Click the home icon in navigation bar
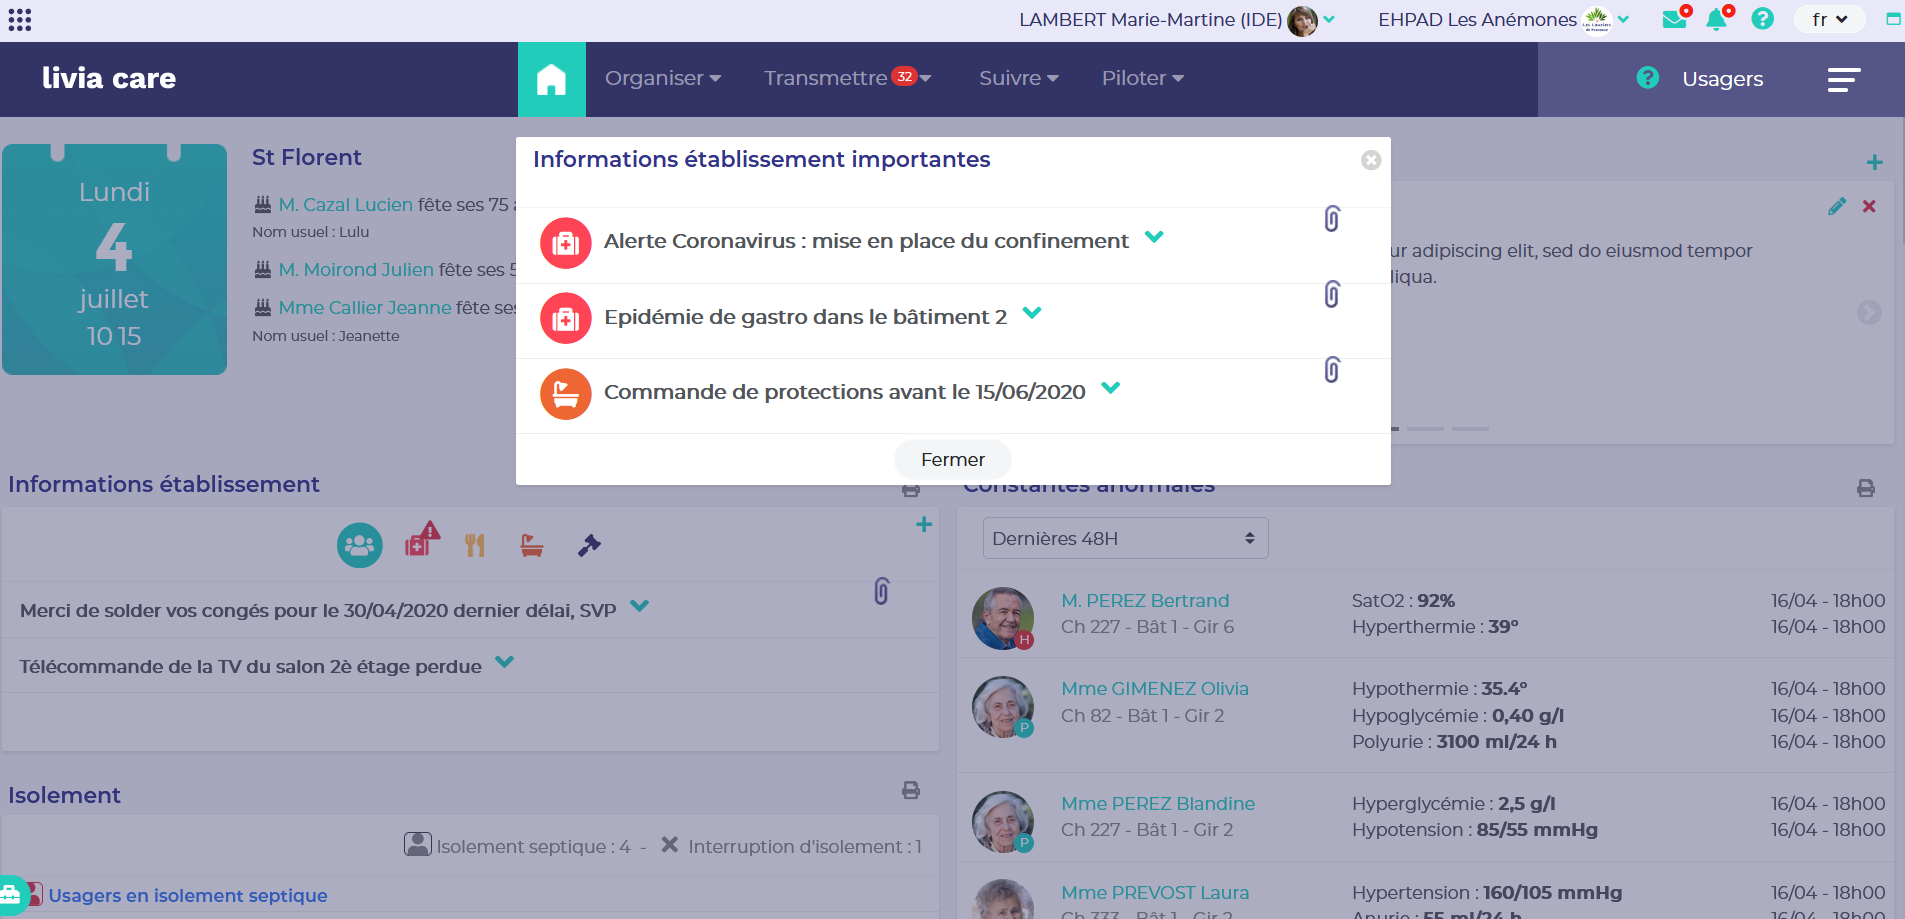Screen dimensions: 1905x919 tap(551, 79)
